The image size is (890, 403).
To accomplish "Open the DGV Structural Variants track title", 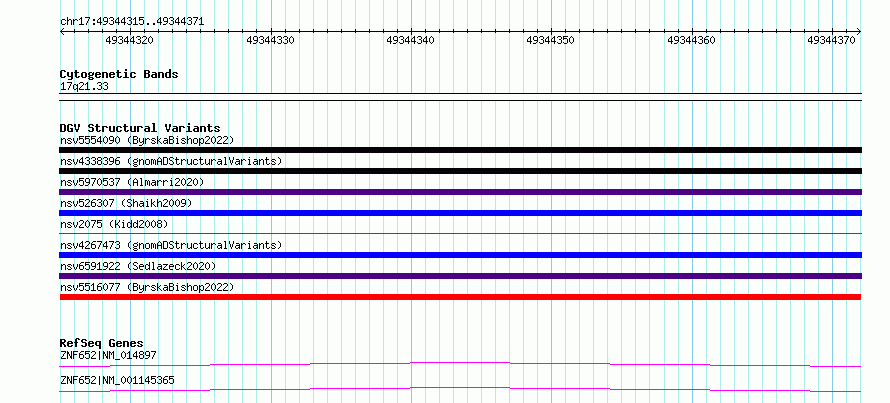I will (x=140, y=128).
